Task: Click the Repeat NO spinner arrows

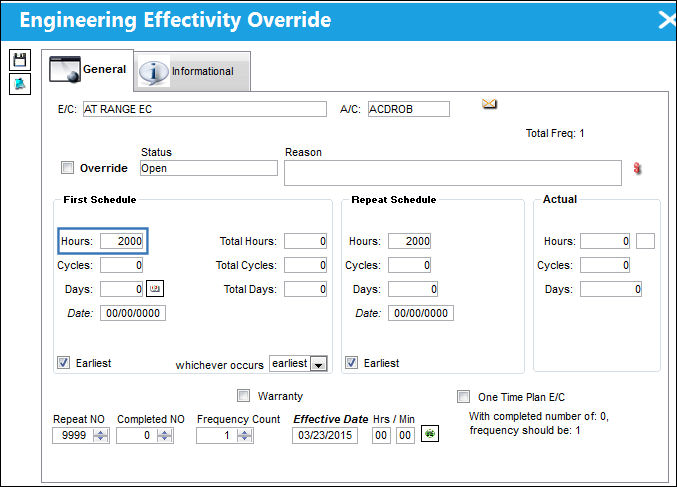Action: click(101, 435)
